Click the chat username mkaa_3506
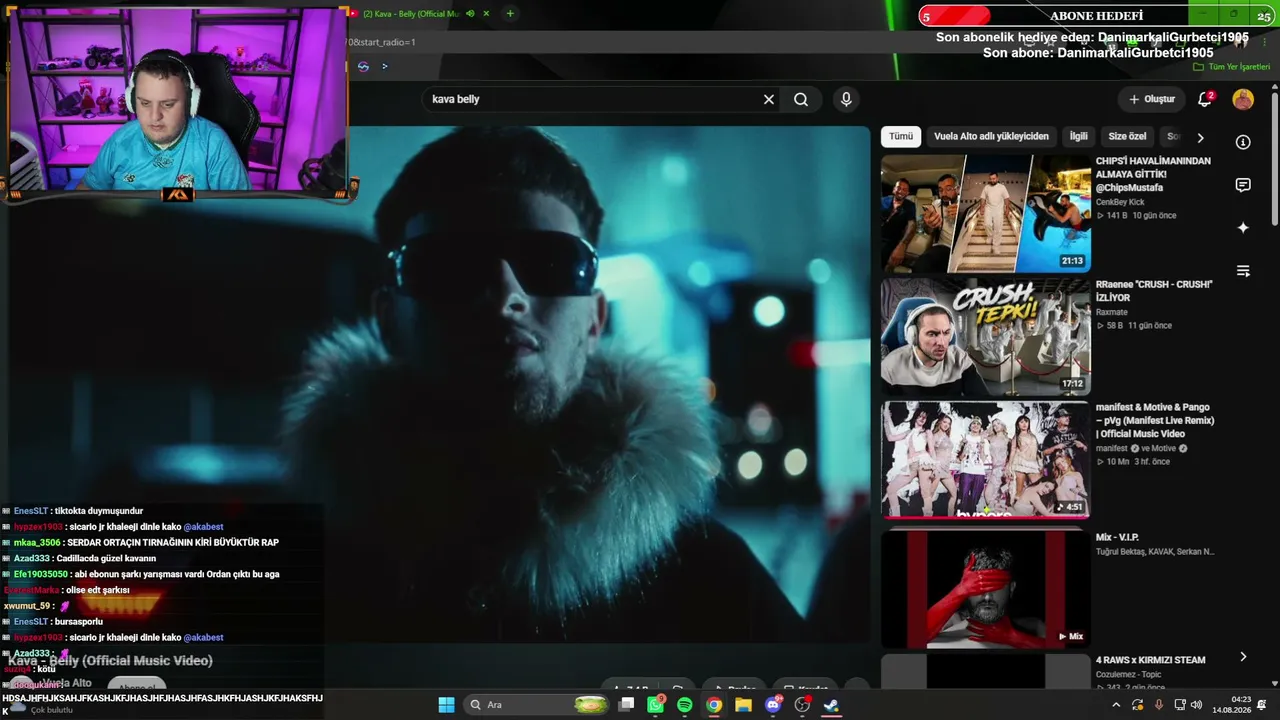1280x720 pixels. [37, 543]
